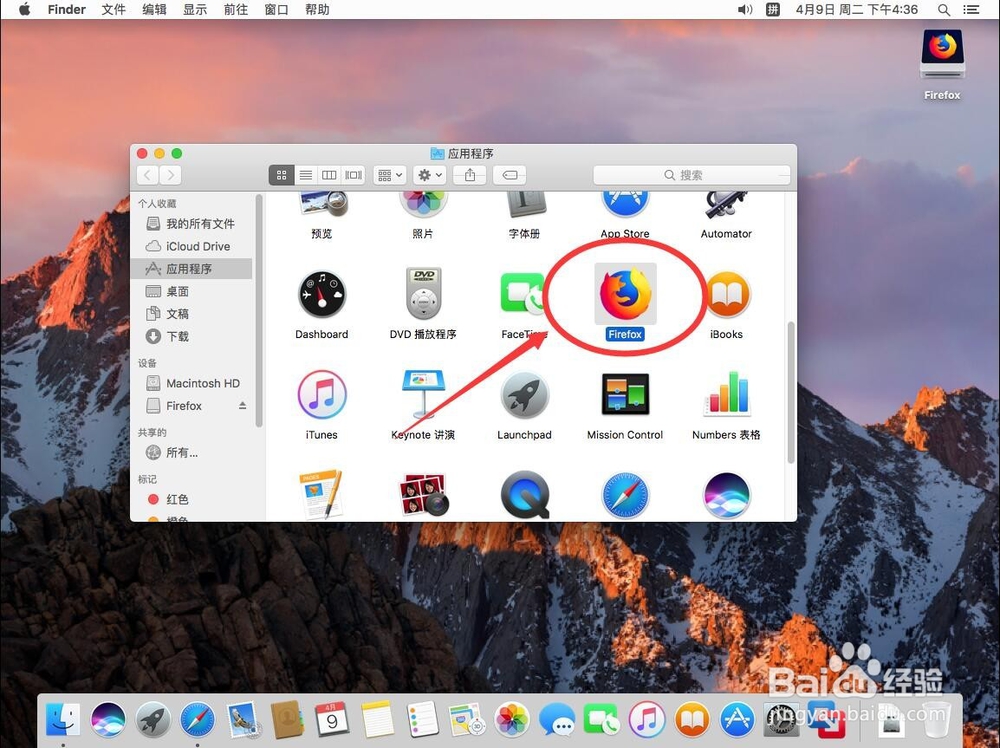
Task: Select the Pages app icon in bottom row
Action: click(x=321, y=495)
